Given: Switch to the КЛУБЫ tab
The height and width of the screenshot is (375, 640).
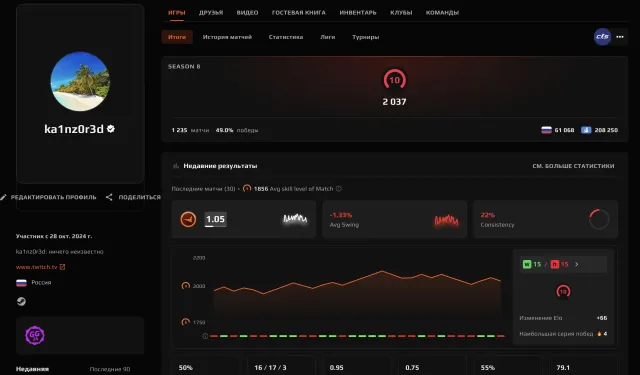Looking at the screenshot, I should (401, 13).
